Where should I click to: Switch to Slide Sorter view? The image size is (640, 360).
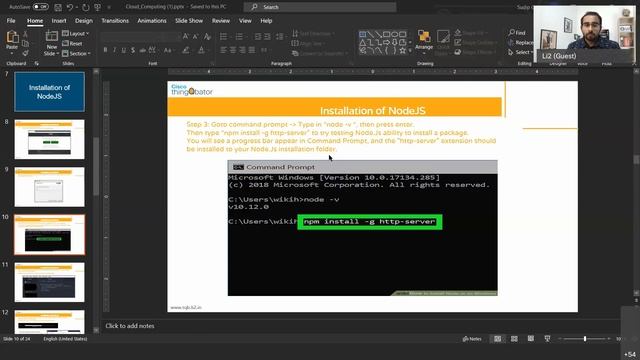[x=514, y=339]
